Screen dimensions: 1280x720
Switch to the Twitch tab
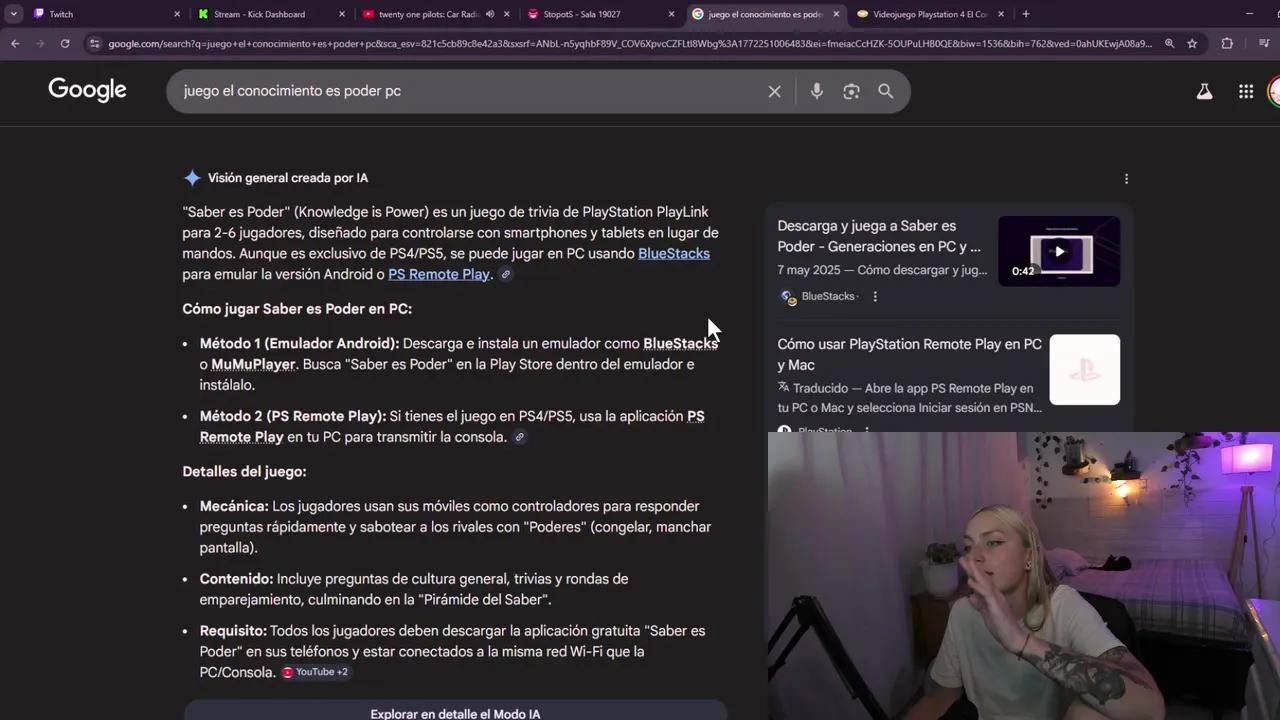[x=100, y=14]
